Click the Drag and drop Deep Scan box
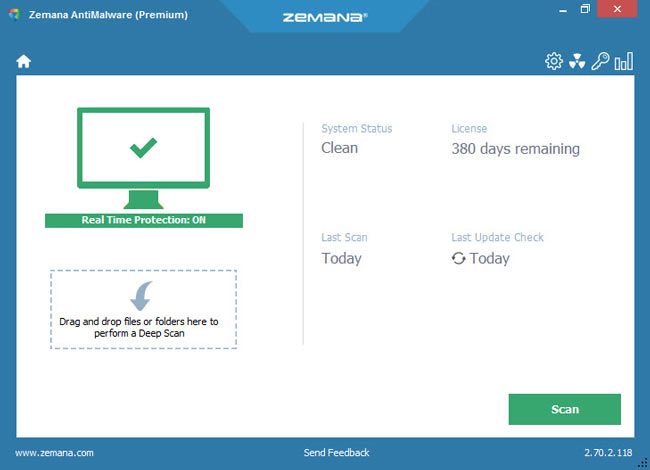 (143, 309)
